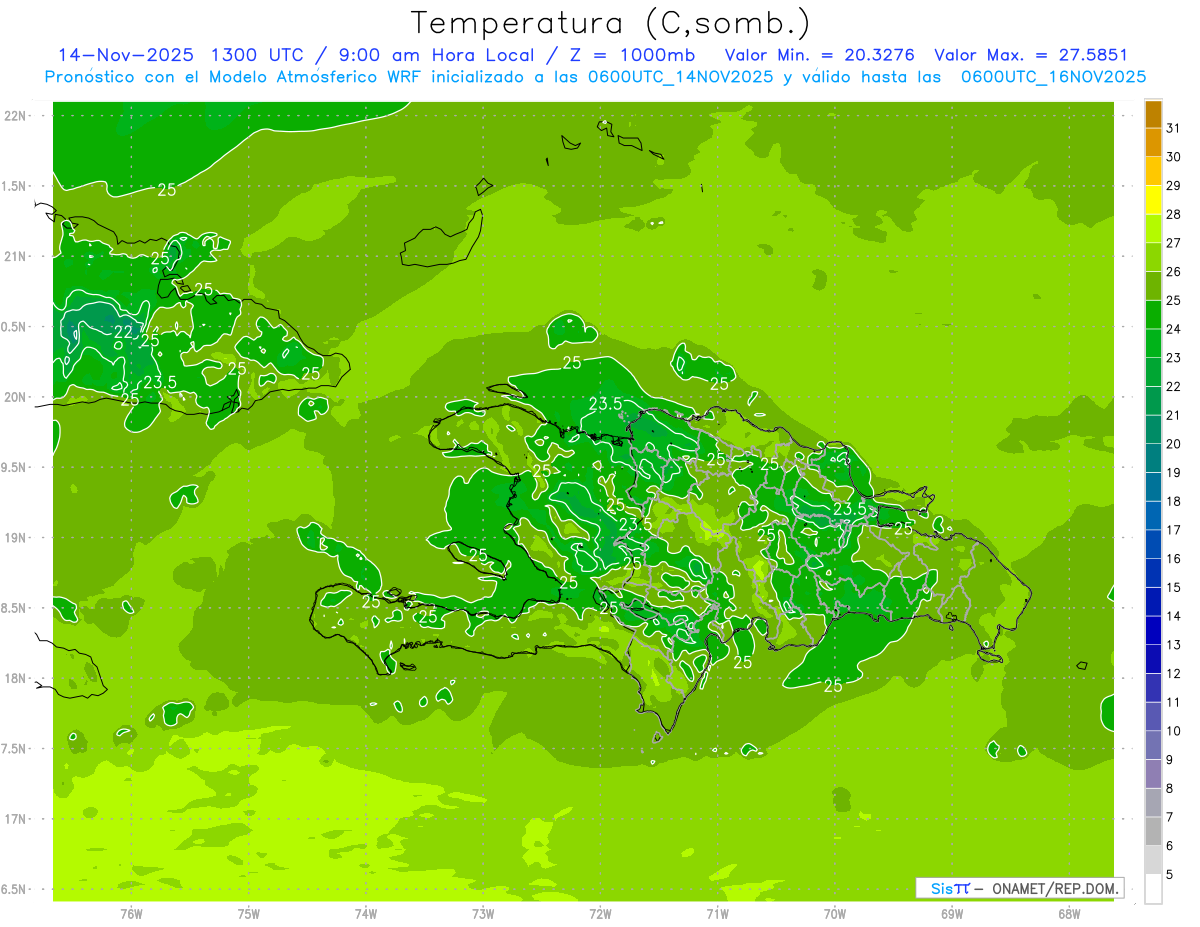Click the yellow colorbar segment between 28 and 29
The image size is (1200, 927).
point(1153,201)
